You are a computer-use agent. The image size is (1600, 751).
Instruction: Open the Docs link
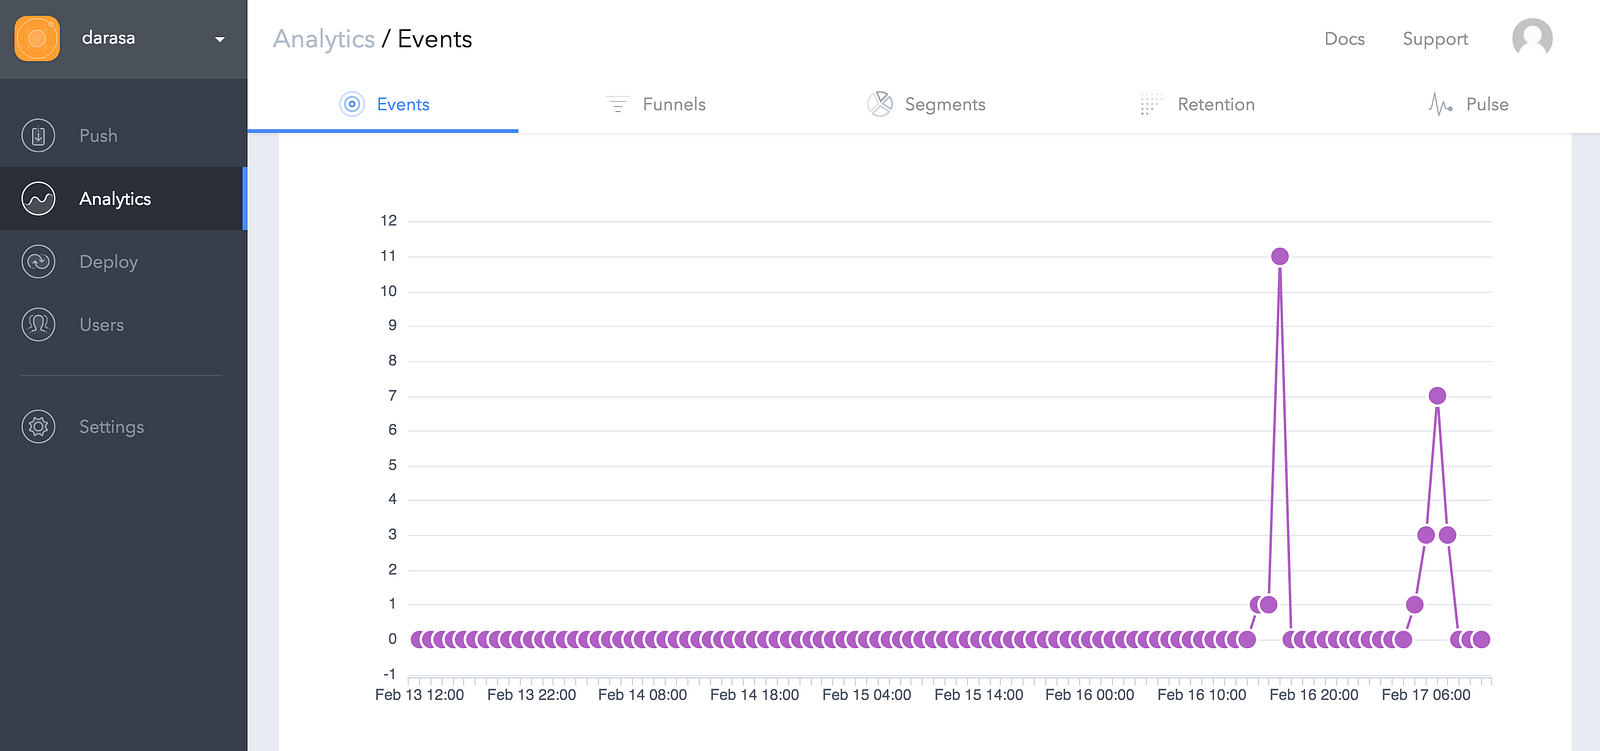coord(1344,39)
